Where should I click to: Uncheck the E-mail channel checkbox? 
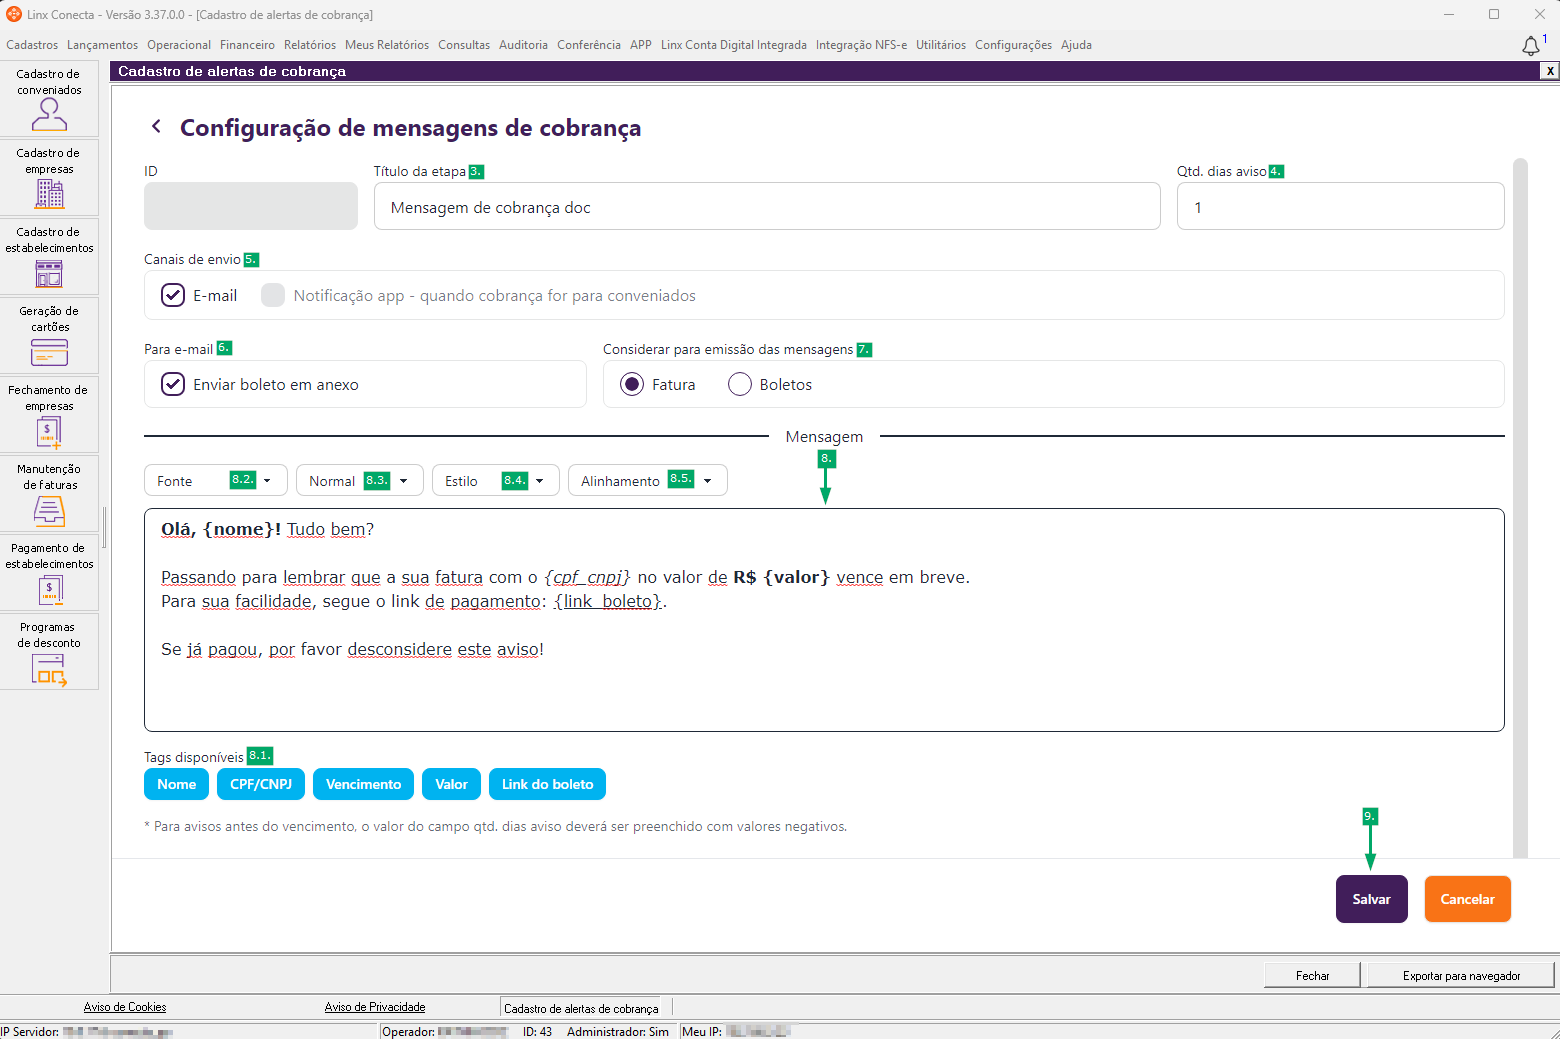click(x=173, y=295)
